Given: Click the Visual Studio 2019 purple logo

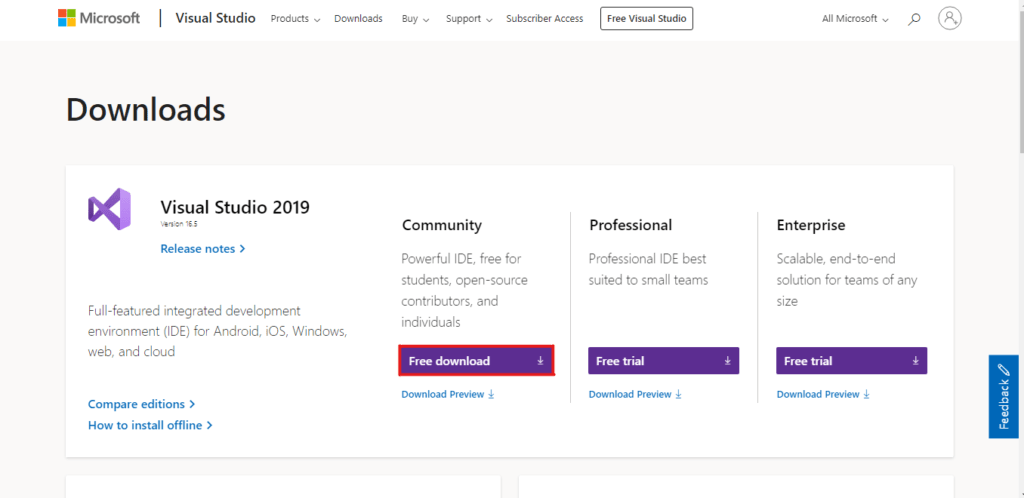Looking at the screenshot, I should pos(109,209).
